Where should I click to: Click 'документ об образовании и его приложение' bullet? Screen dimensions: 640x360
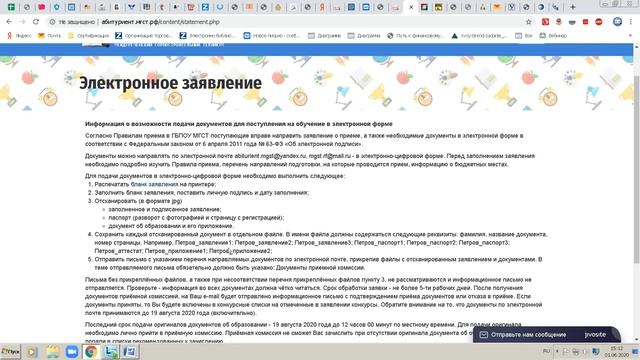click(x=171, y=226)
